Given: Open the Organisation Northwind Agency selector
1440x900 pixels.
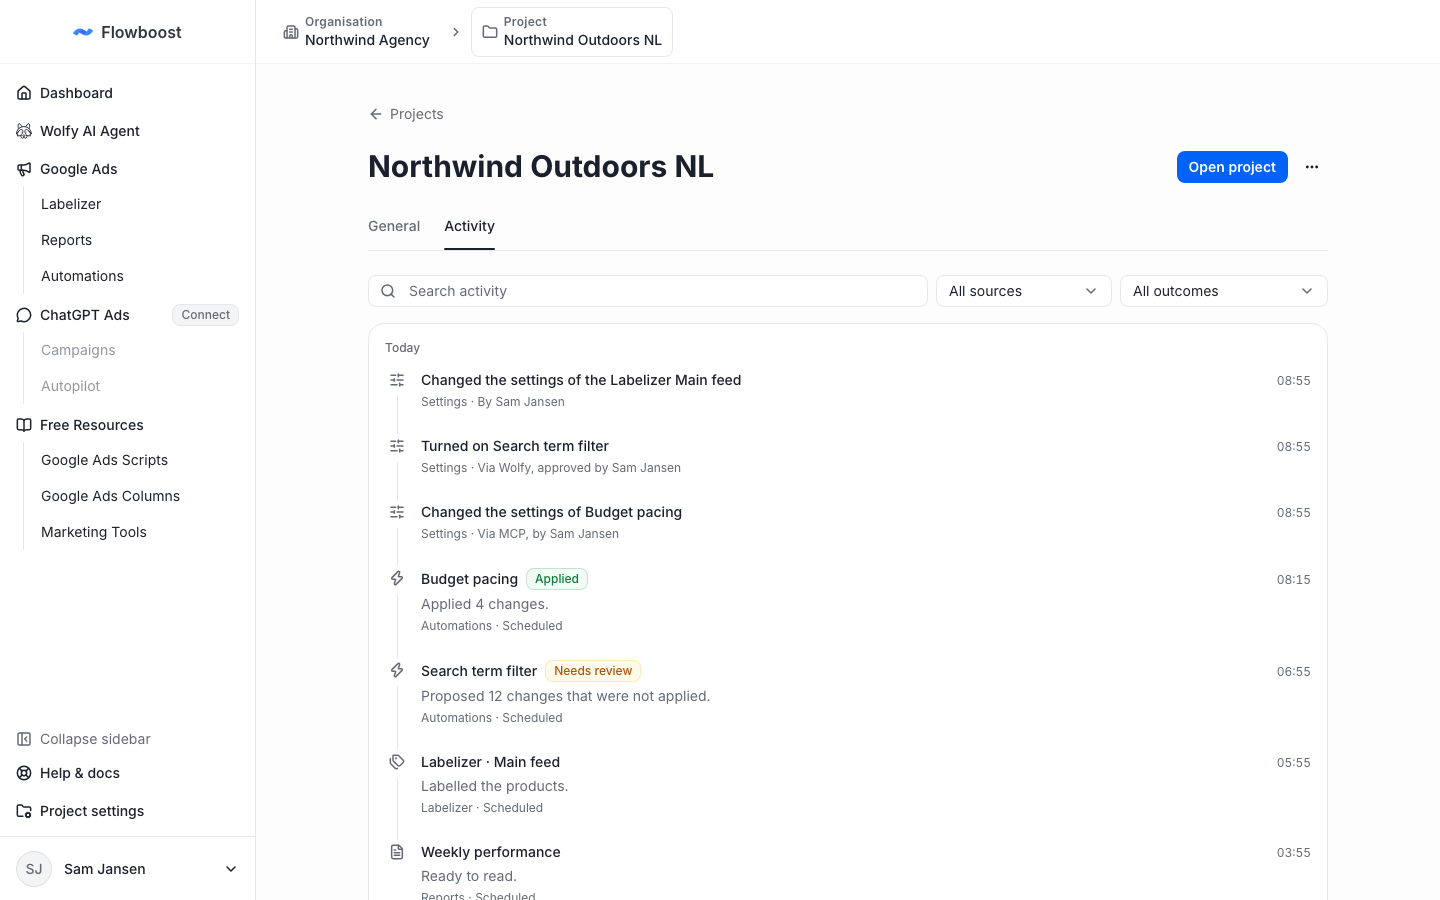Looking at the screenshot, I should point(357,32).
